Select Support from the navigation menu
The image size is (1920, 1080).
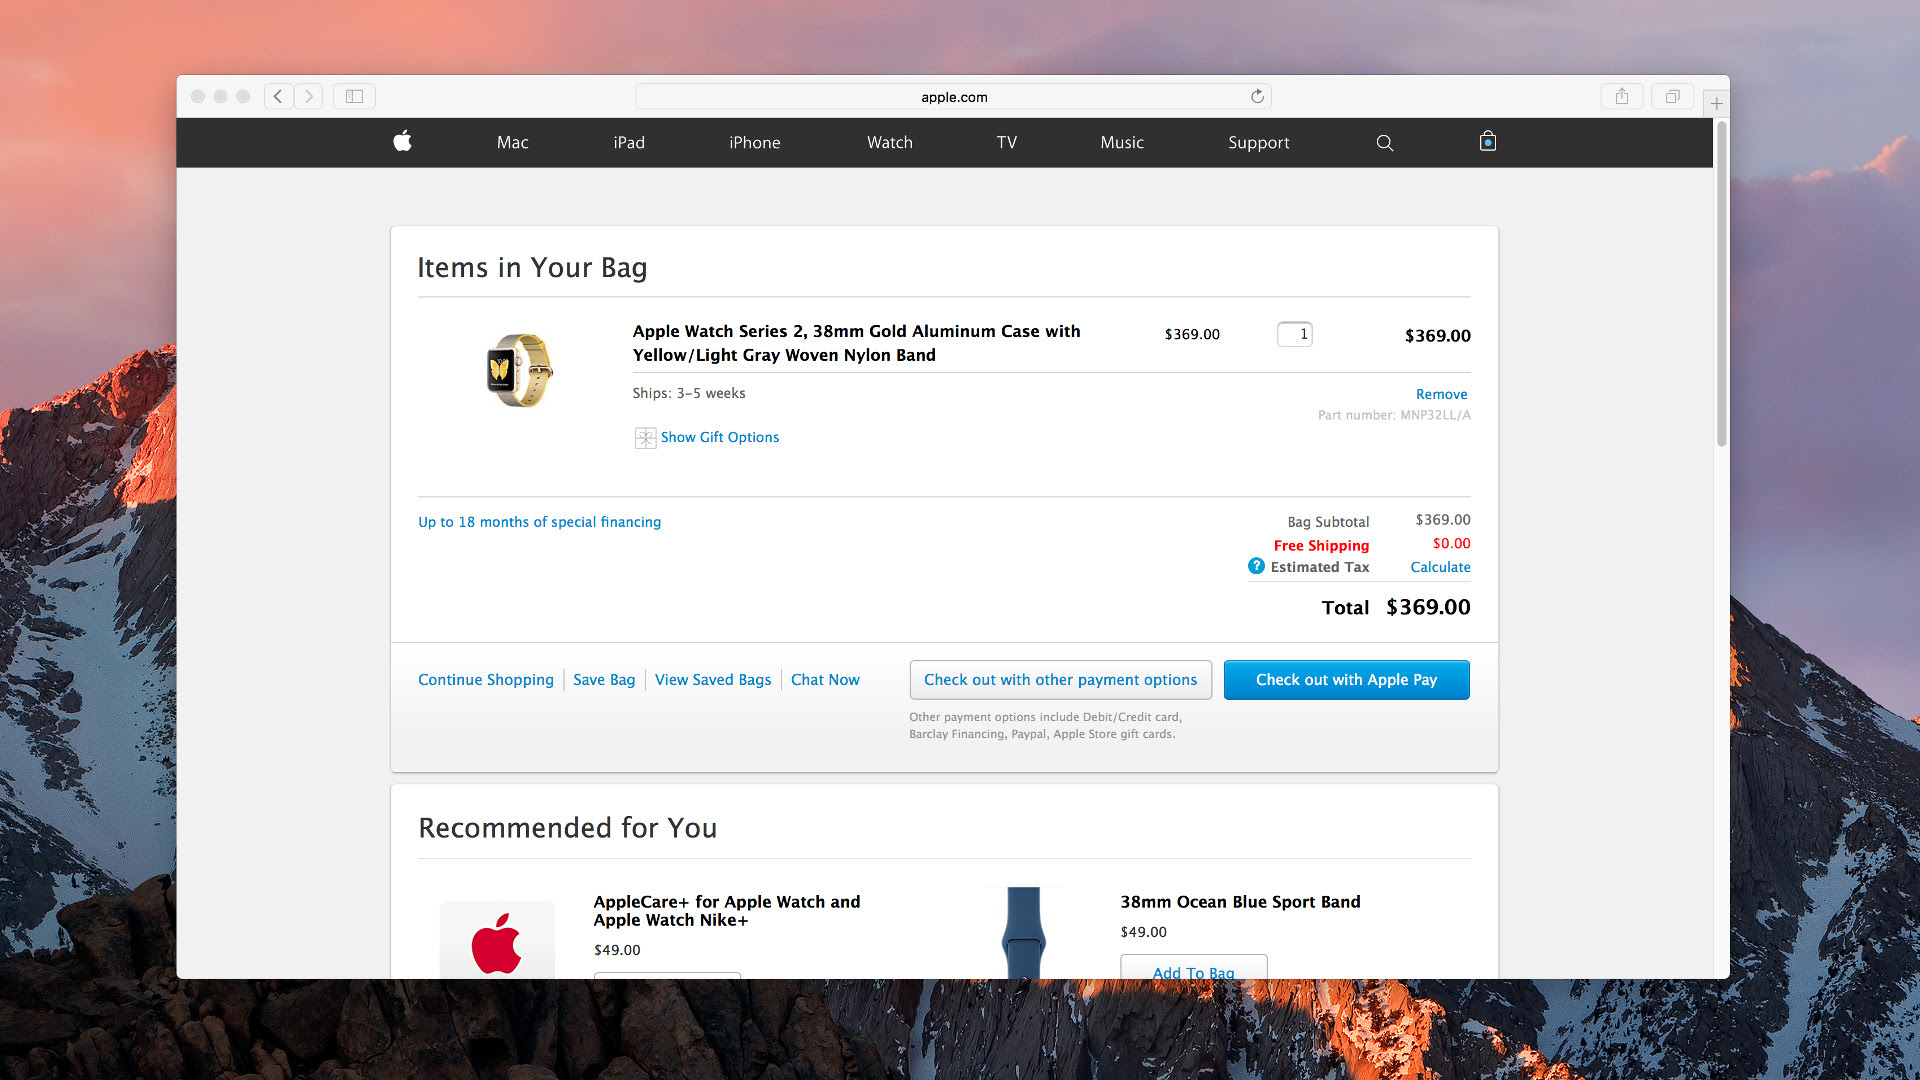coord(1258,142)
